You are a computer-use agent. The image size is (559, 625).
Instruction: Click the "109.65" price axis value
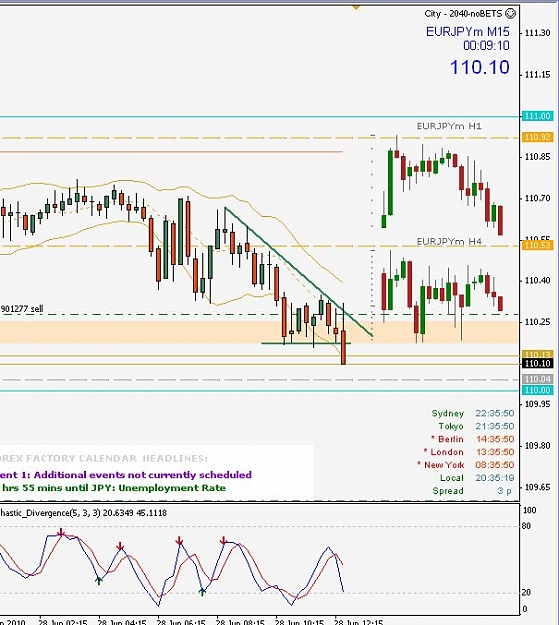coord(537,487)
